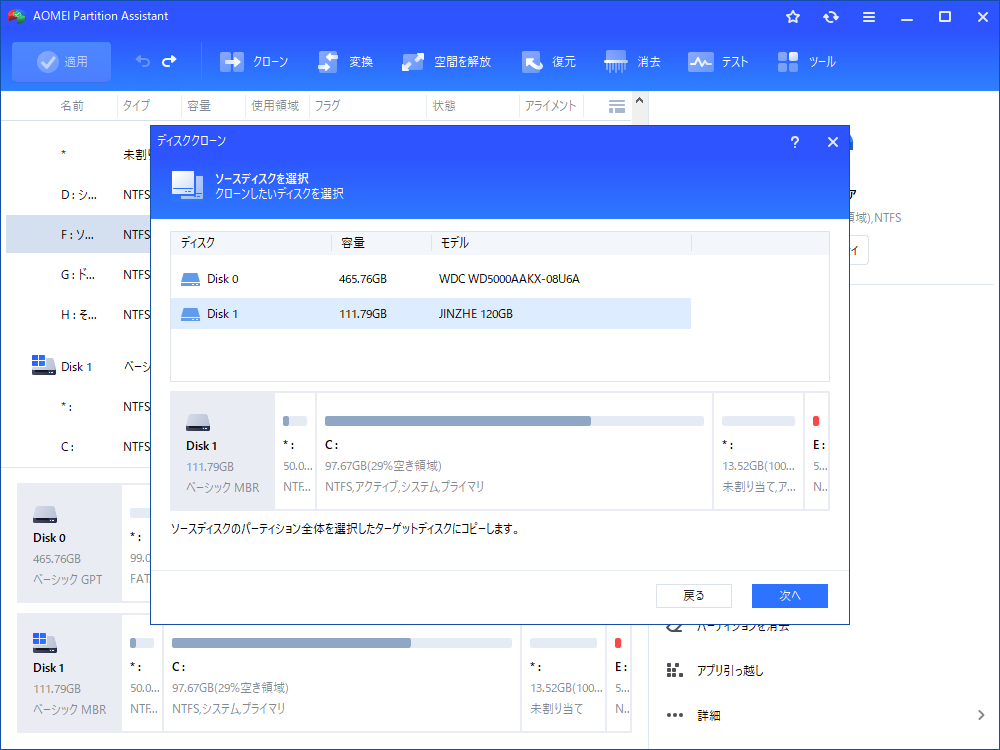Select Disk 1 row in main partition list
This screenshot has height=750, width=1000.
click(x=78, y=367)
